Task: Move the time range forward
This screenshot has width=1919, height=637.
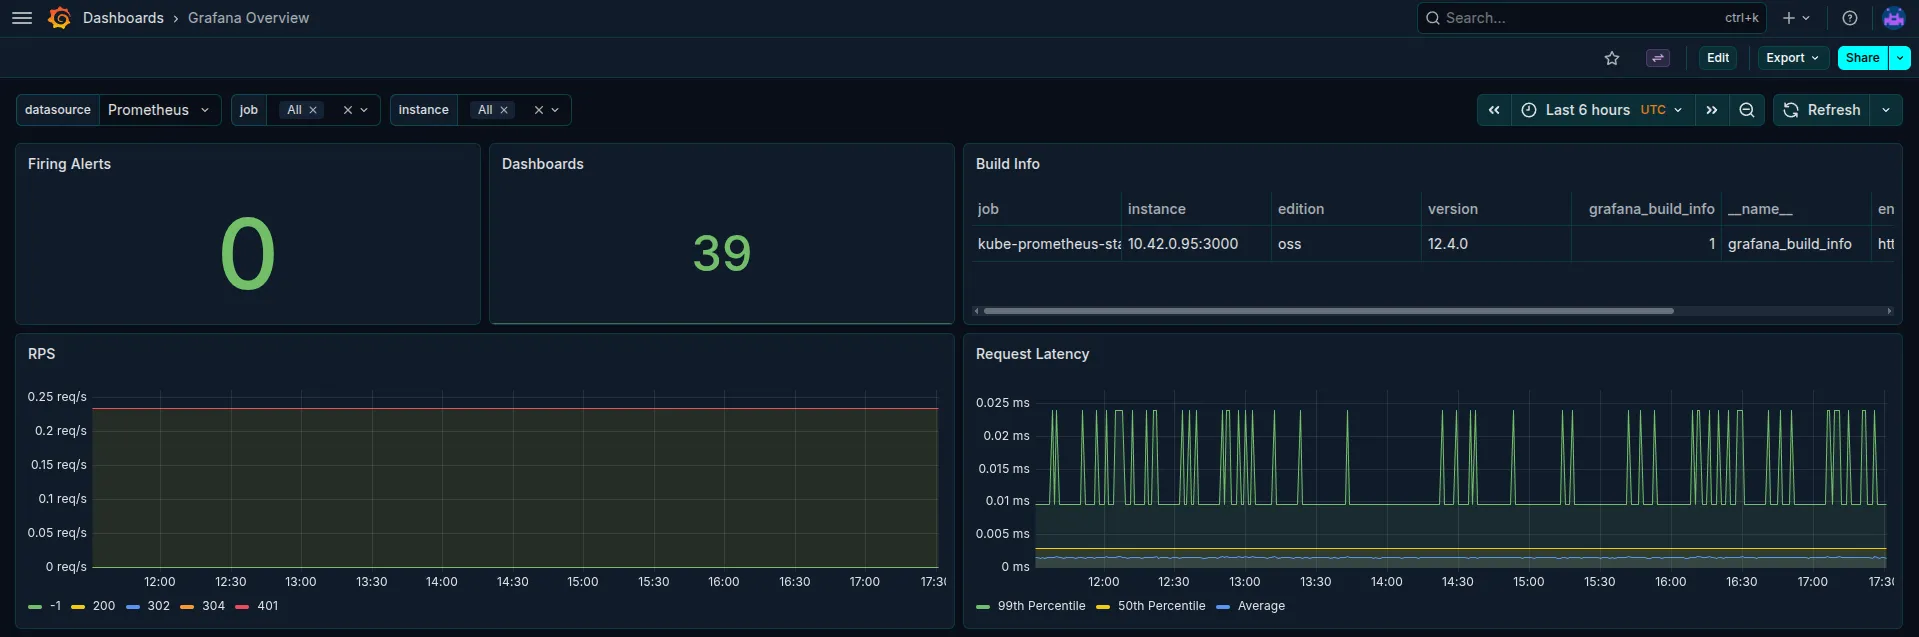Action: point(1712,110)
